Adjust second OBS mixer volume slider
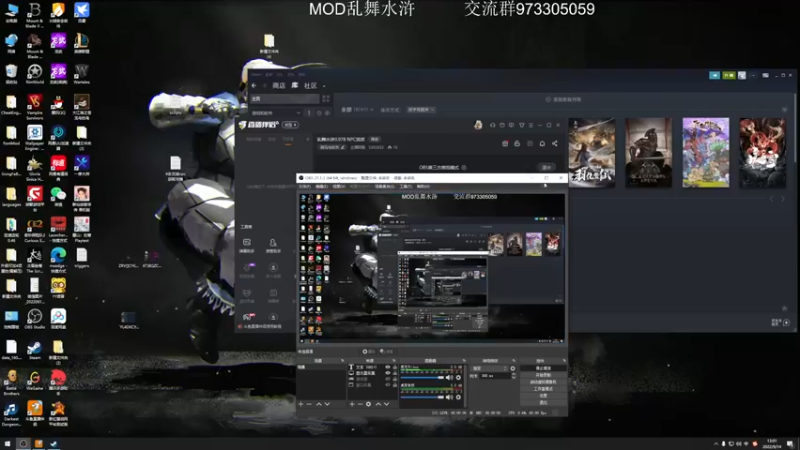The height and width of the screenshot is (450, 800). pyautogui.click(x=422, y=397)
